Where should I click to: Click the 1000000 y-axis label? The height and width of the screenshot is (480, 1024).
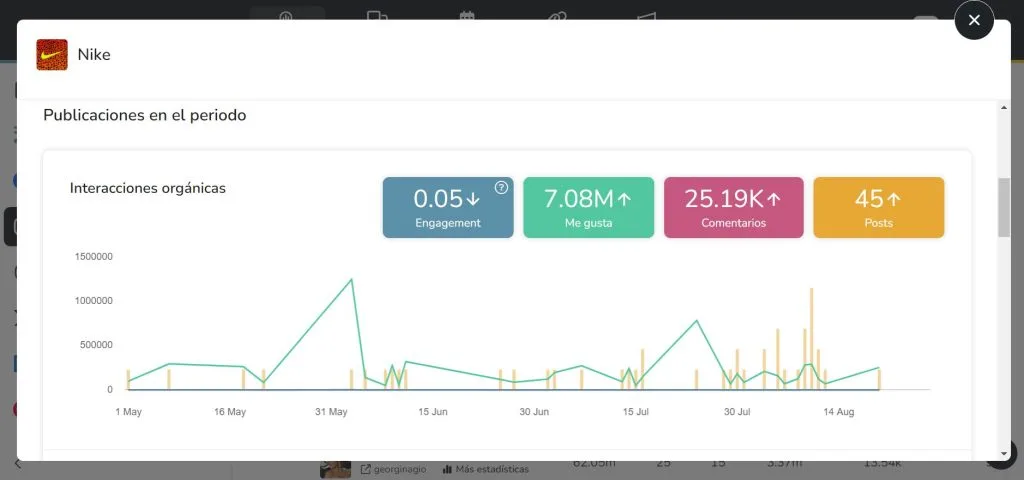point(92,301)
